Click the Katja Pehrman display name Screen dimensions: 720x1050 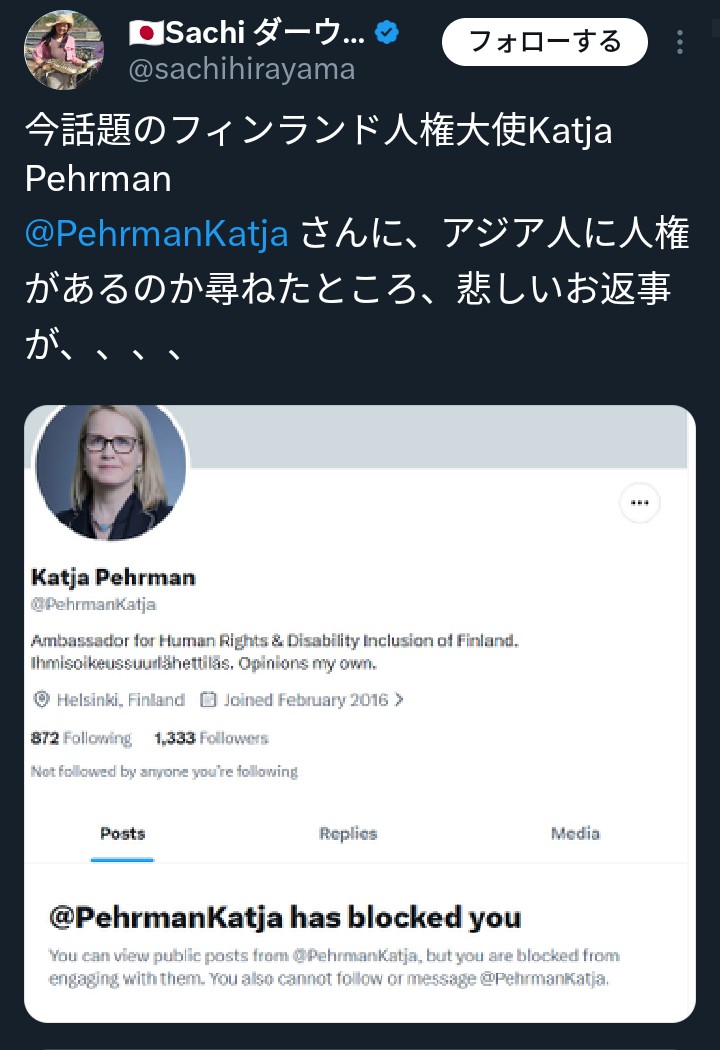[x=113, y=577]
